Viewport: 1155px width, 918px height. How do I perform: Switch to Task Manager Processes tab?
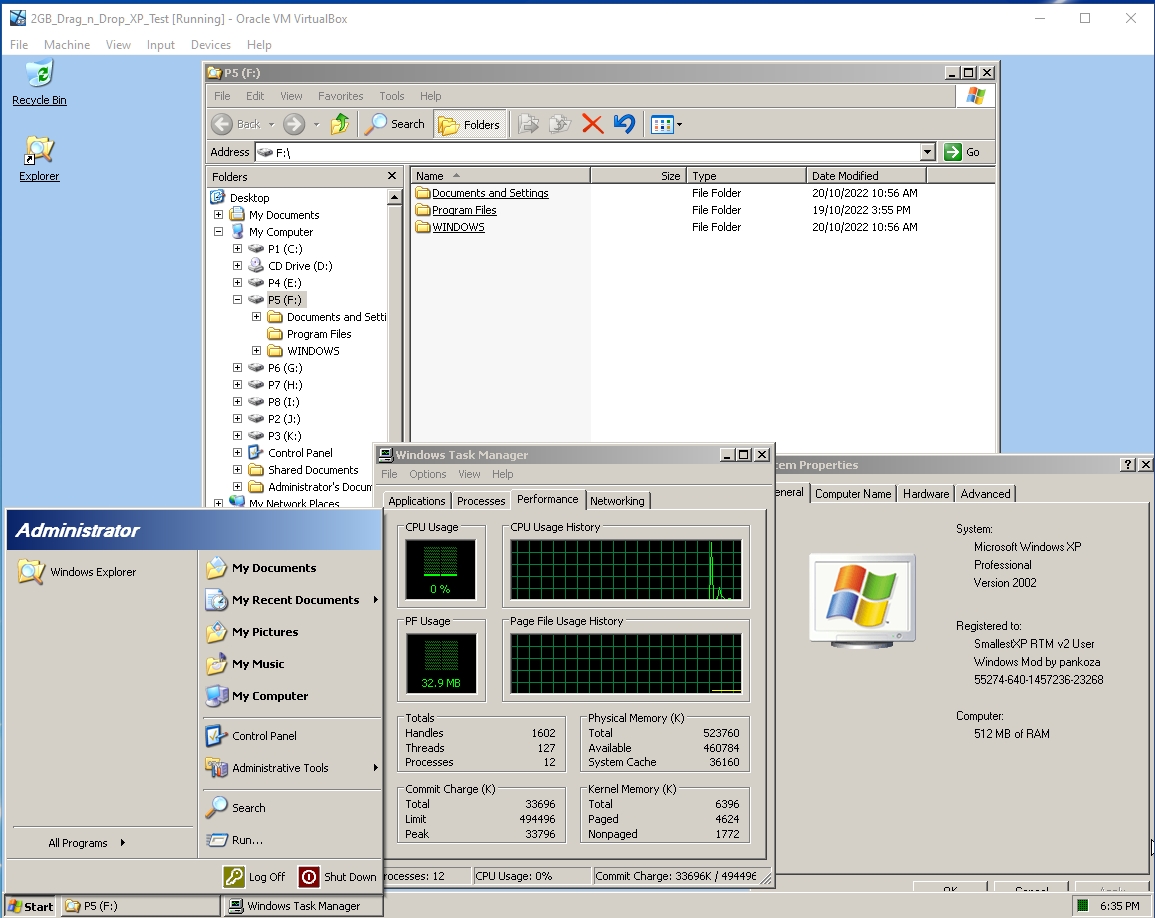pyautogui.click(x=481, y=500)
